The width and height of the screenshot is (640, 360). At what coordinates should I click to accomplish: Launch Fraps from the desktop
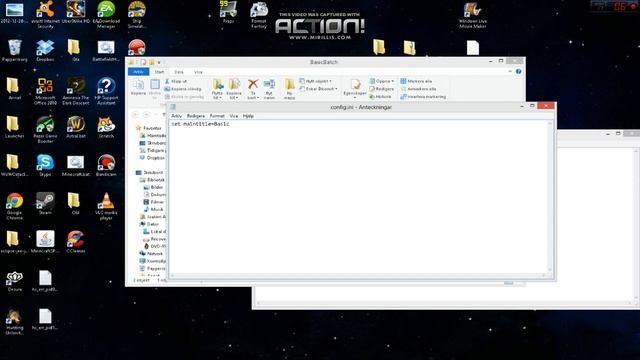tap(228, 12)
